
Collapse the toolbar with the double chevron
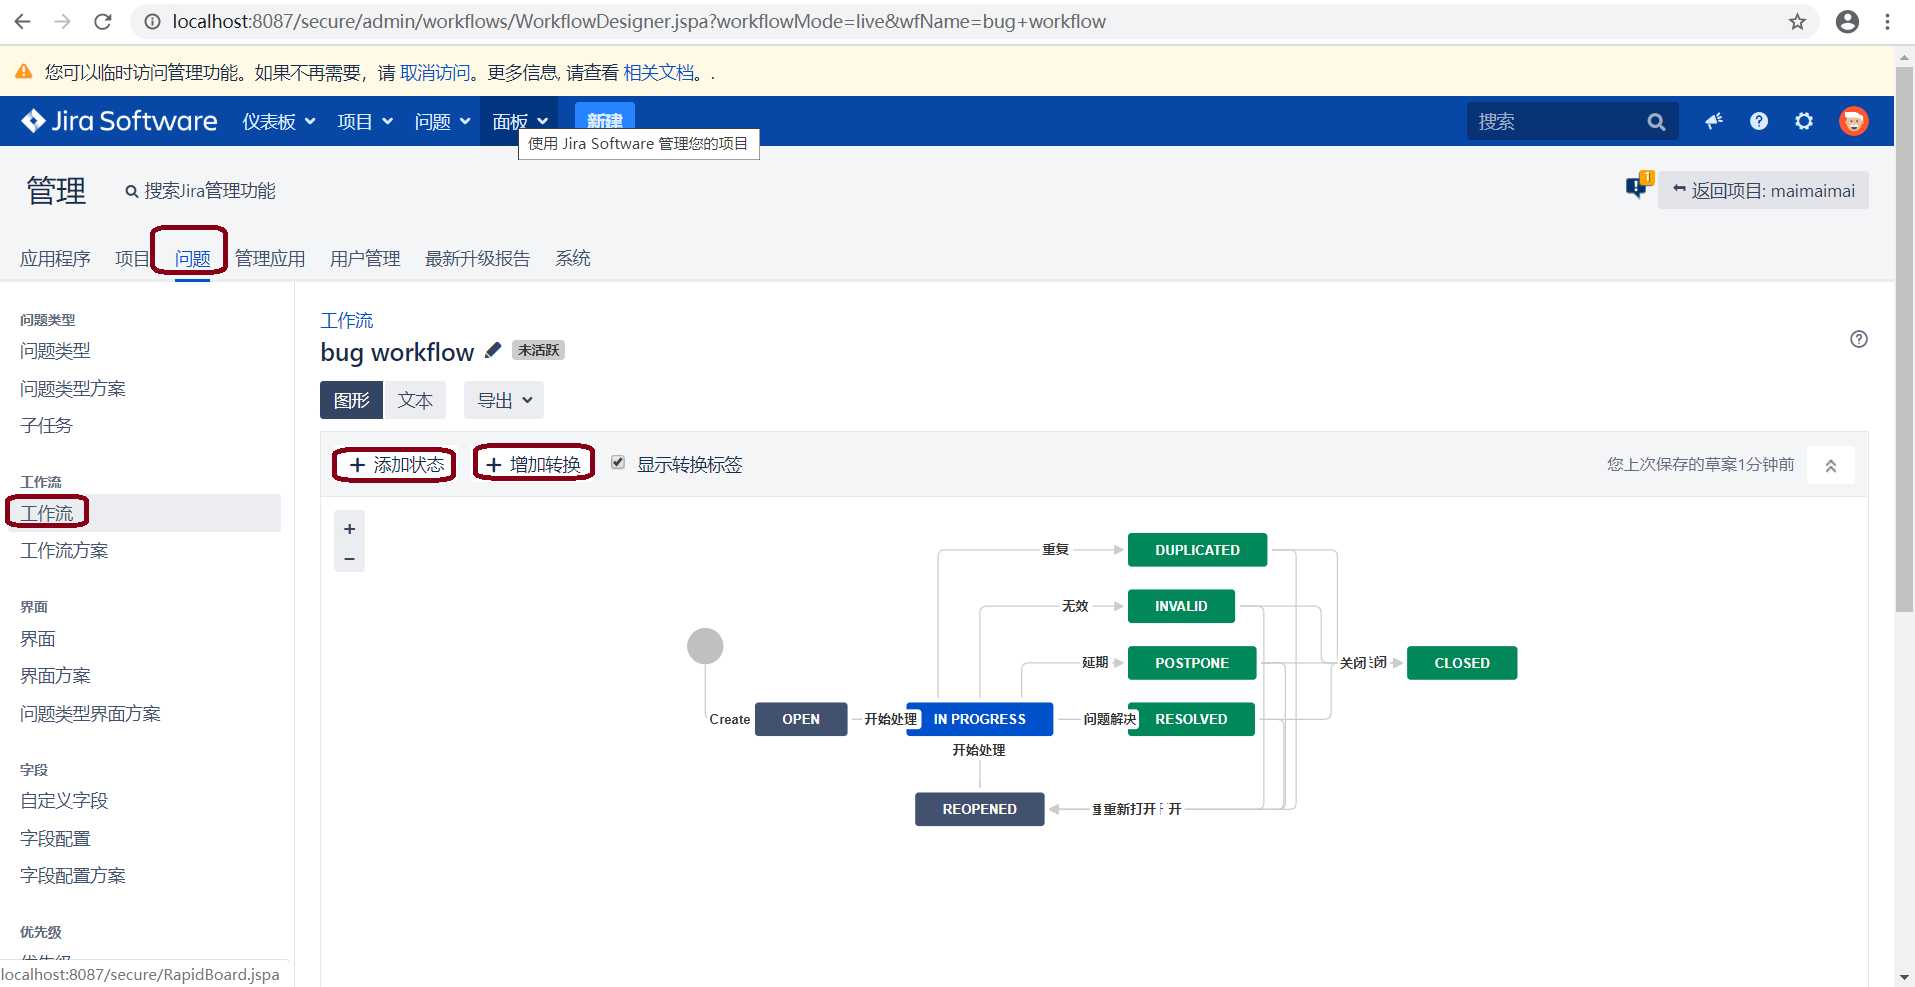click(1830, 465)
